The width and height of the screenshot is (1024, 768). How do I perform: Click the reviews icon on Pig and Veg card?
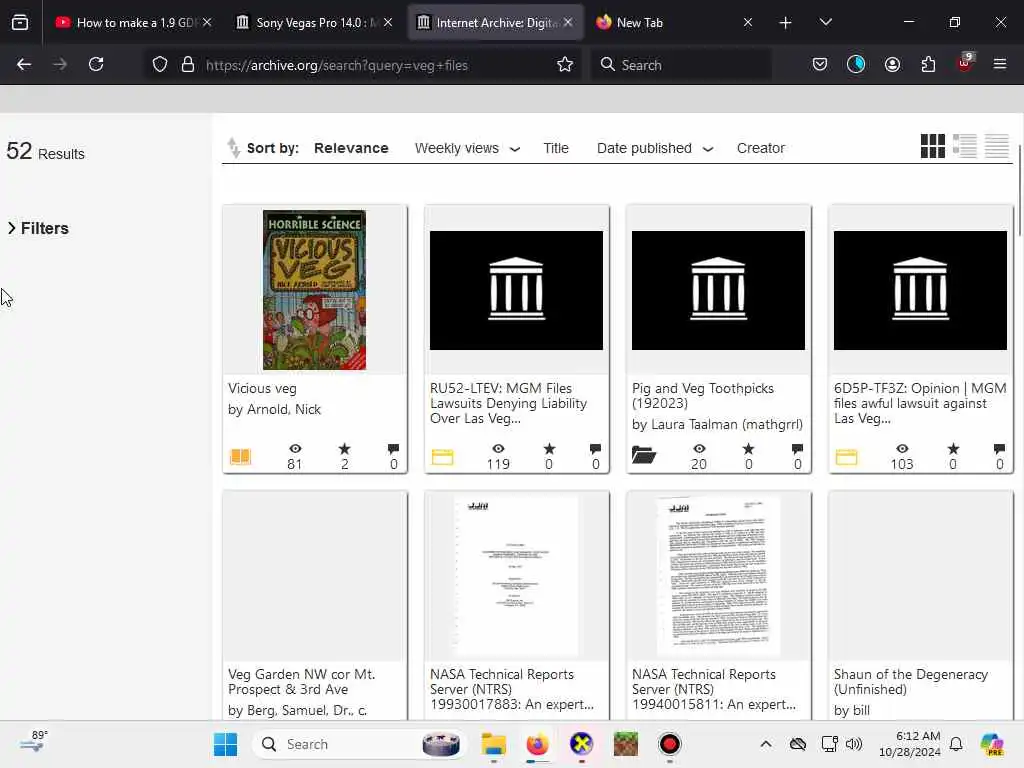(x=797, y=449)
